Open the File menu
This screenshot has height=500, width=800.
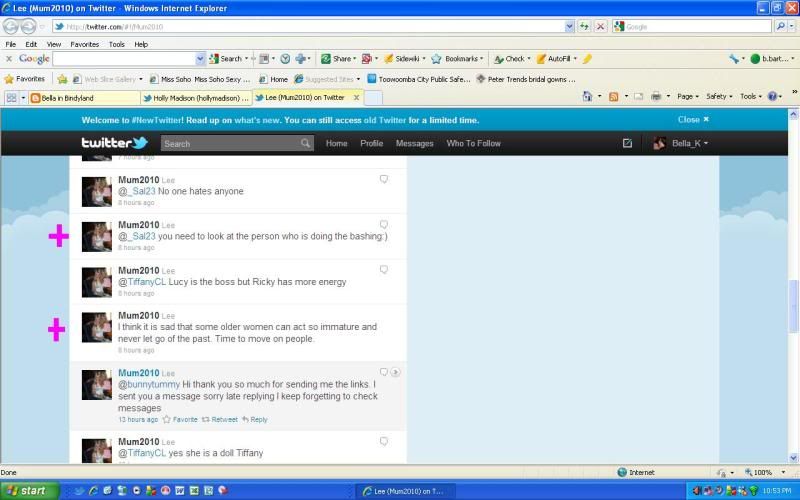pyautogui.click(x=11, y=44)
